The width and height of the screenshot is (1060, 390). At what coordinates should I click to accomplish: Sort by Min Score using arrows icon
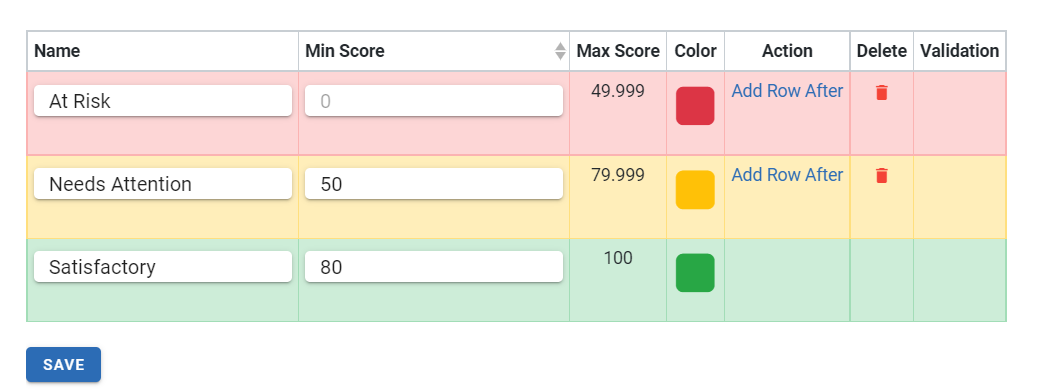560,51
